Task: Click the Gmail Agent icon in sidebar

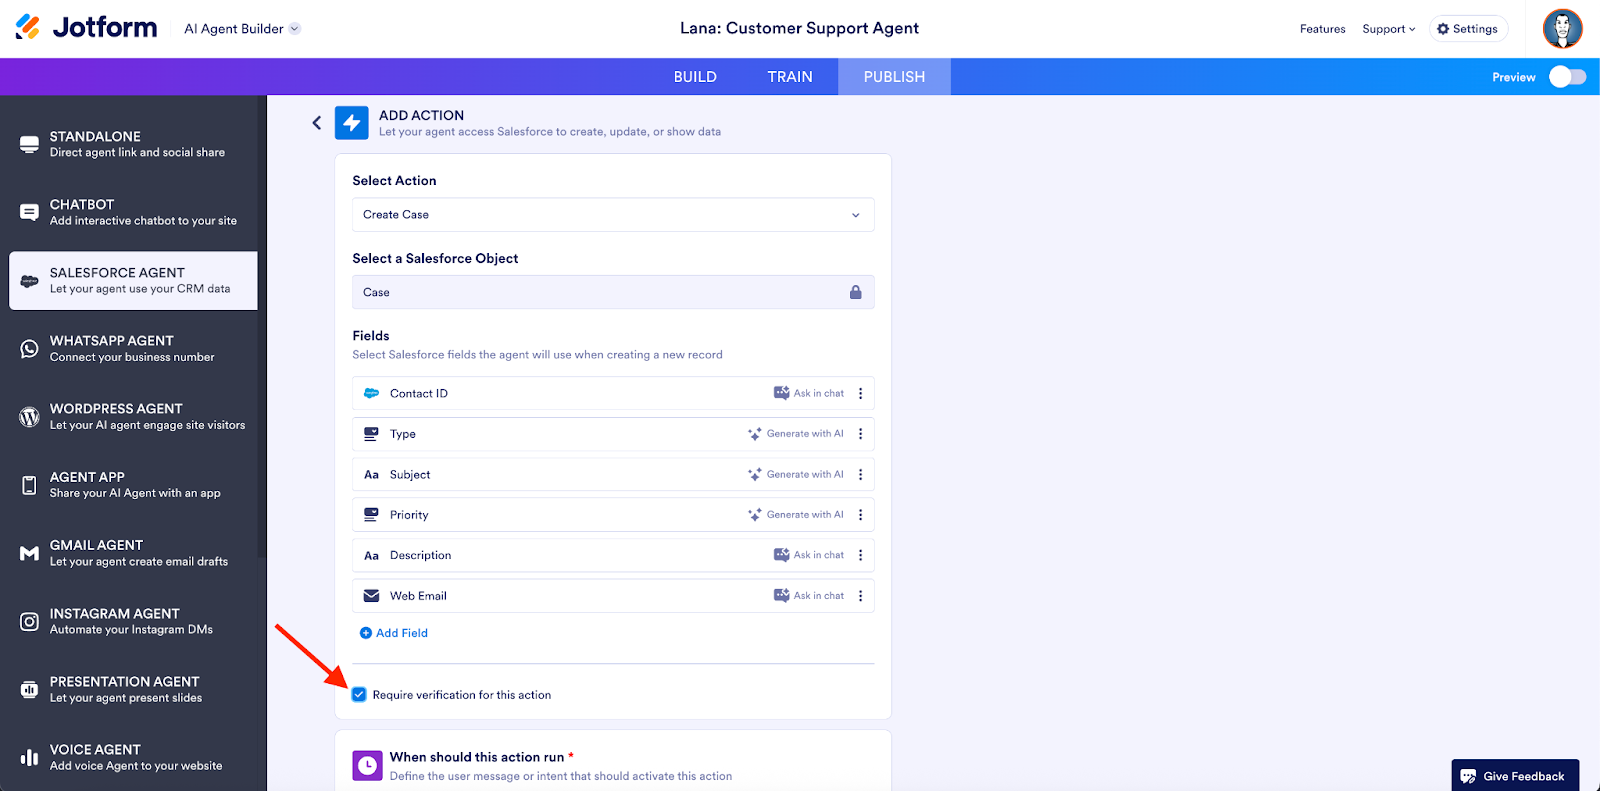Action: 30,553
